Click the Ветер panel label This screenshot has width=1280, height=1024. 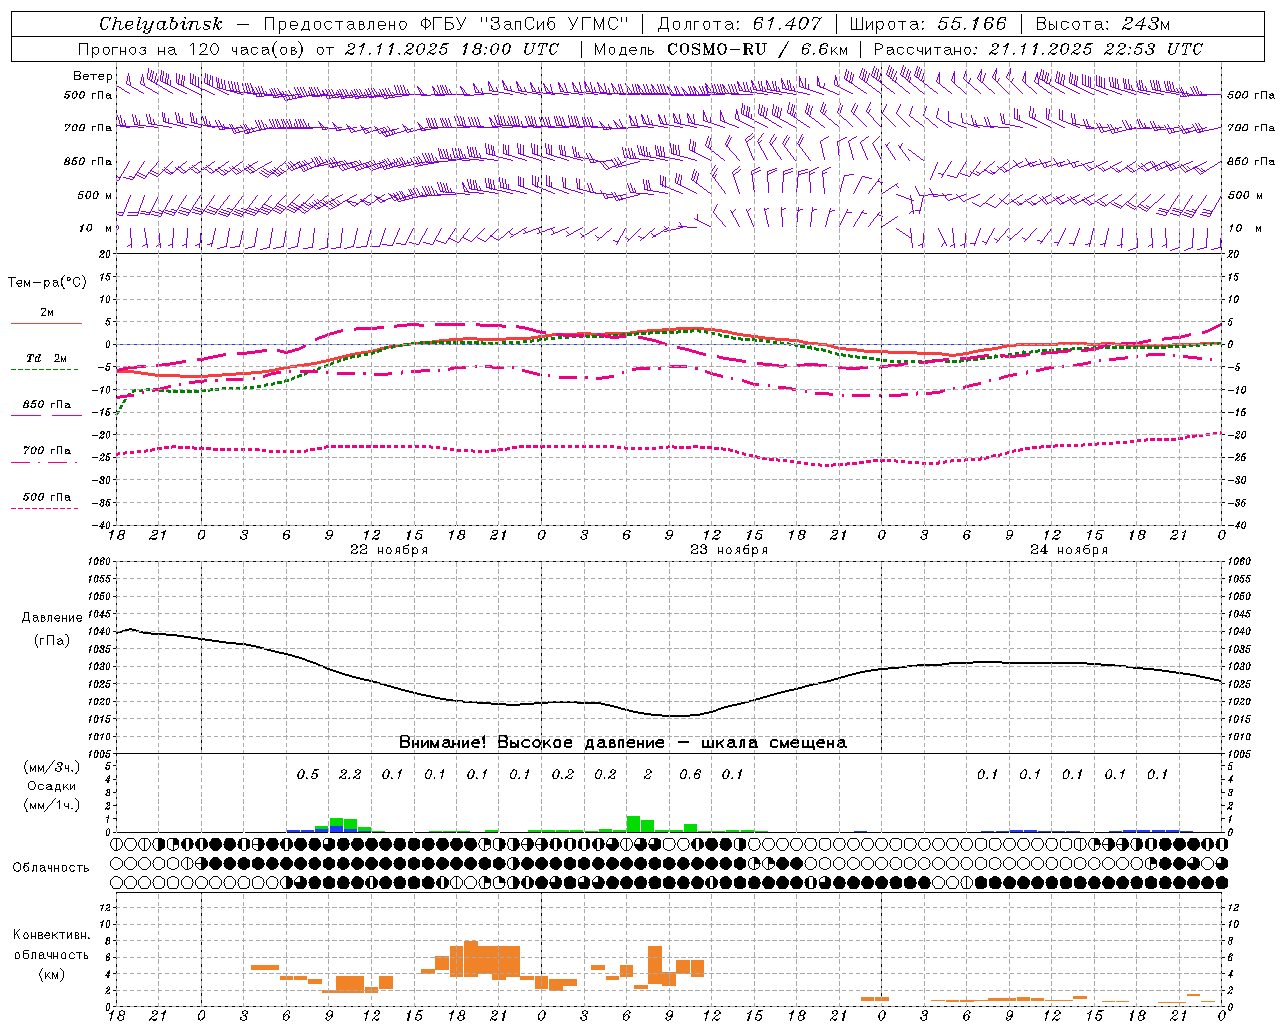click(93, 76)
